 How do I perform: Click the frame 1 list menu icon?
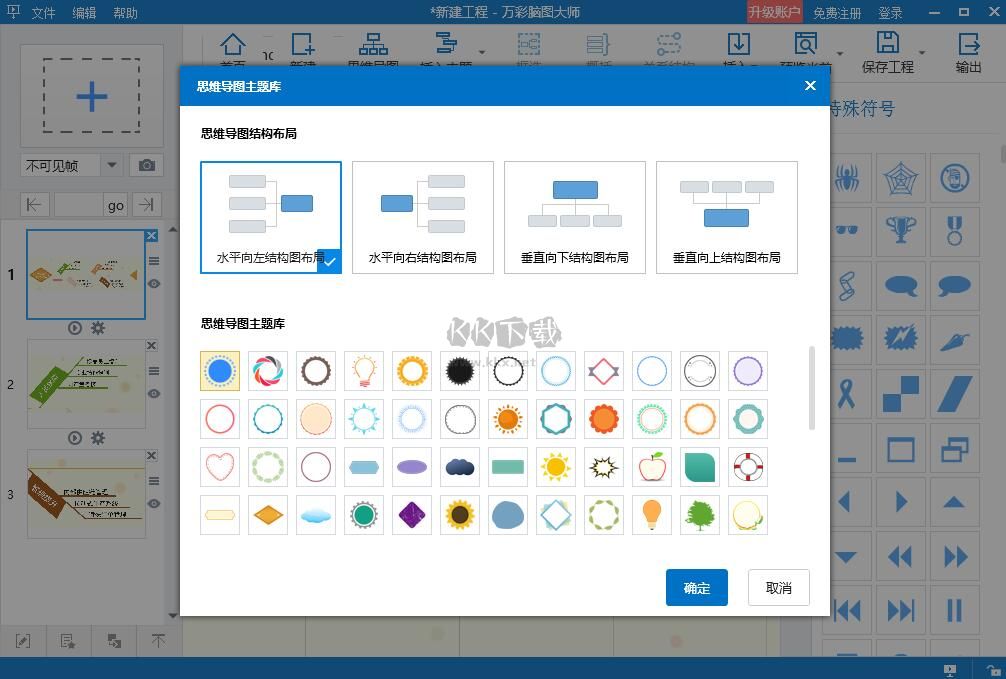pyautogui.click(x=154, y=261)
